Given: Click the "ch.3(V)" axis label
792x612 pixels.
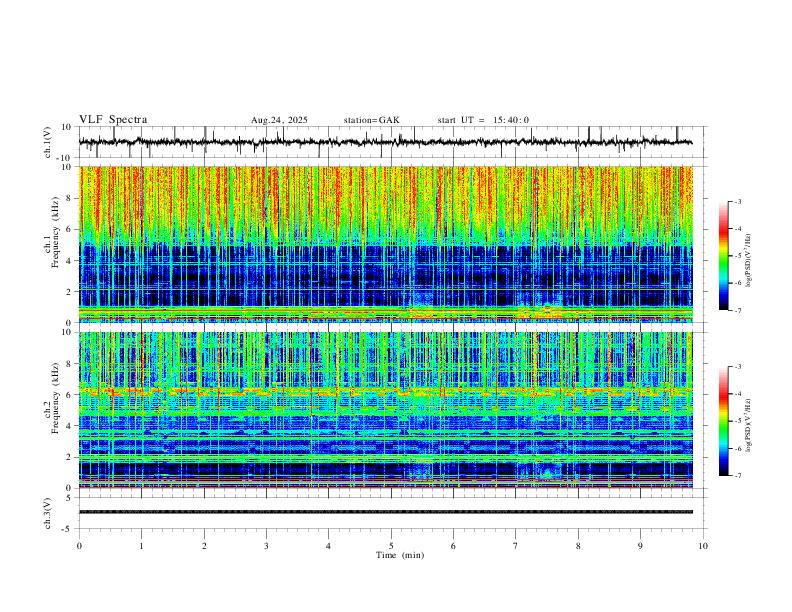Looking at the screenshot, I should click(48, 513).
